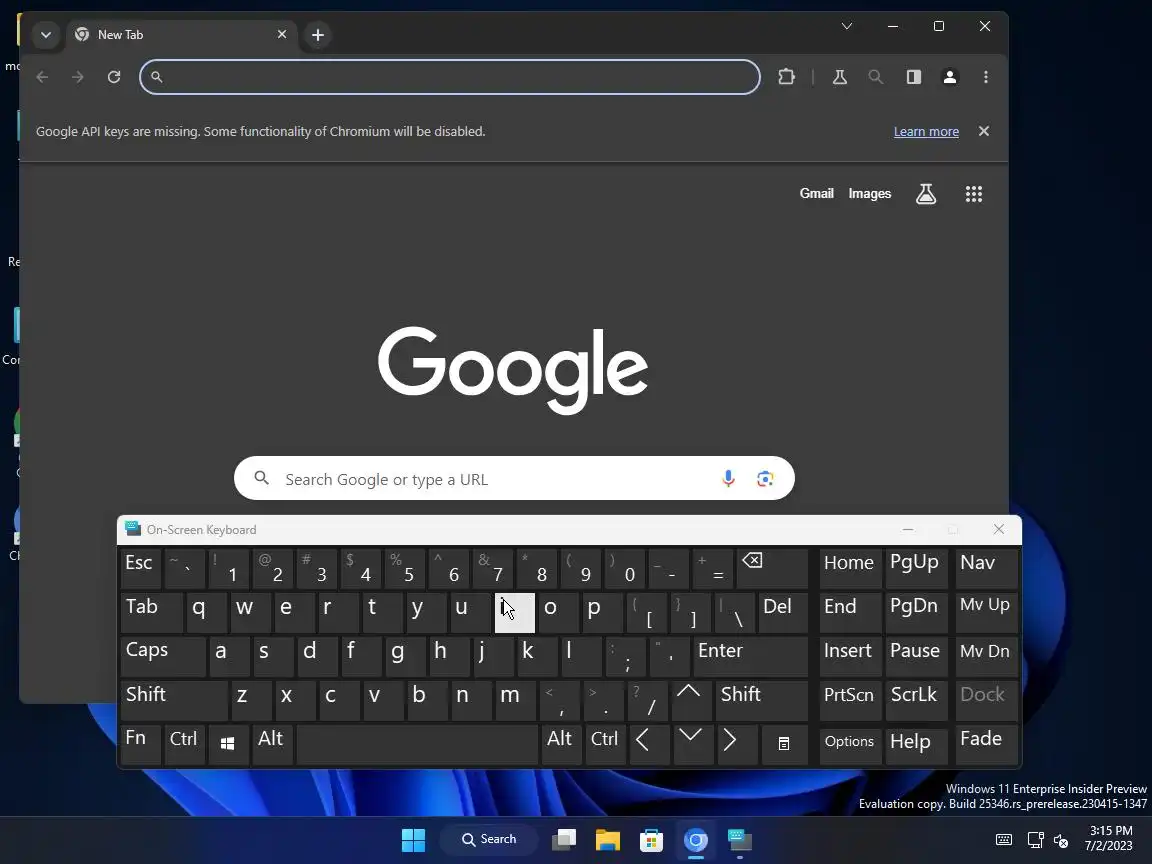This screenshot has width=1152, height=864.
Task: Open a new browser tab
Action: pos(317,35)
